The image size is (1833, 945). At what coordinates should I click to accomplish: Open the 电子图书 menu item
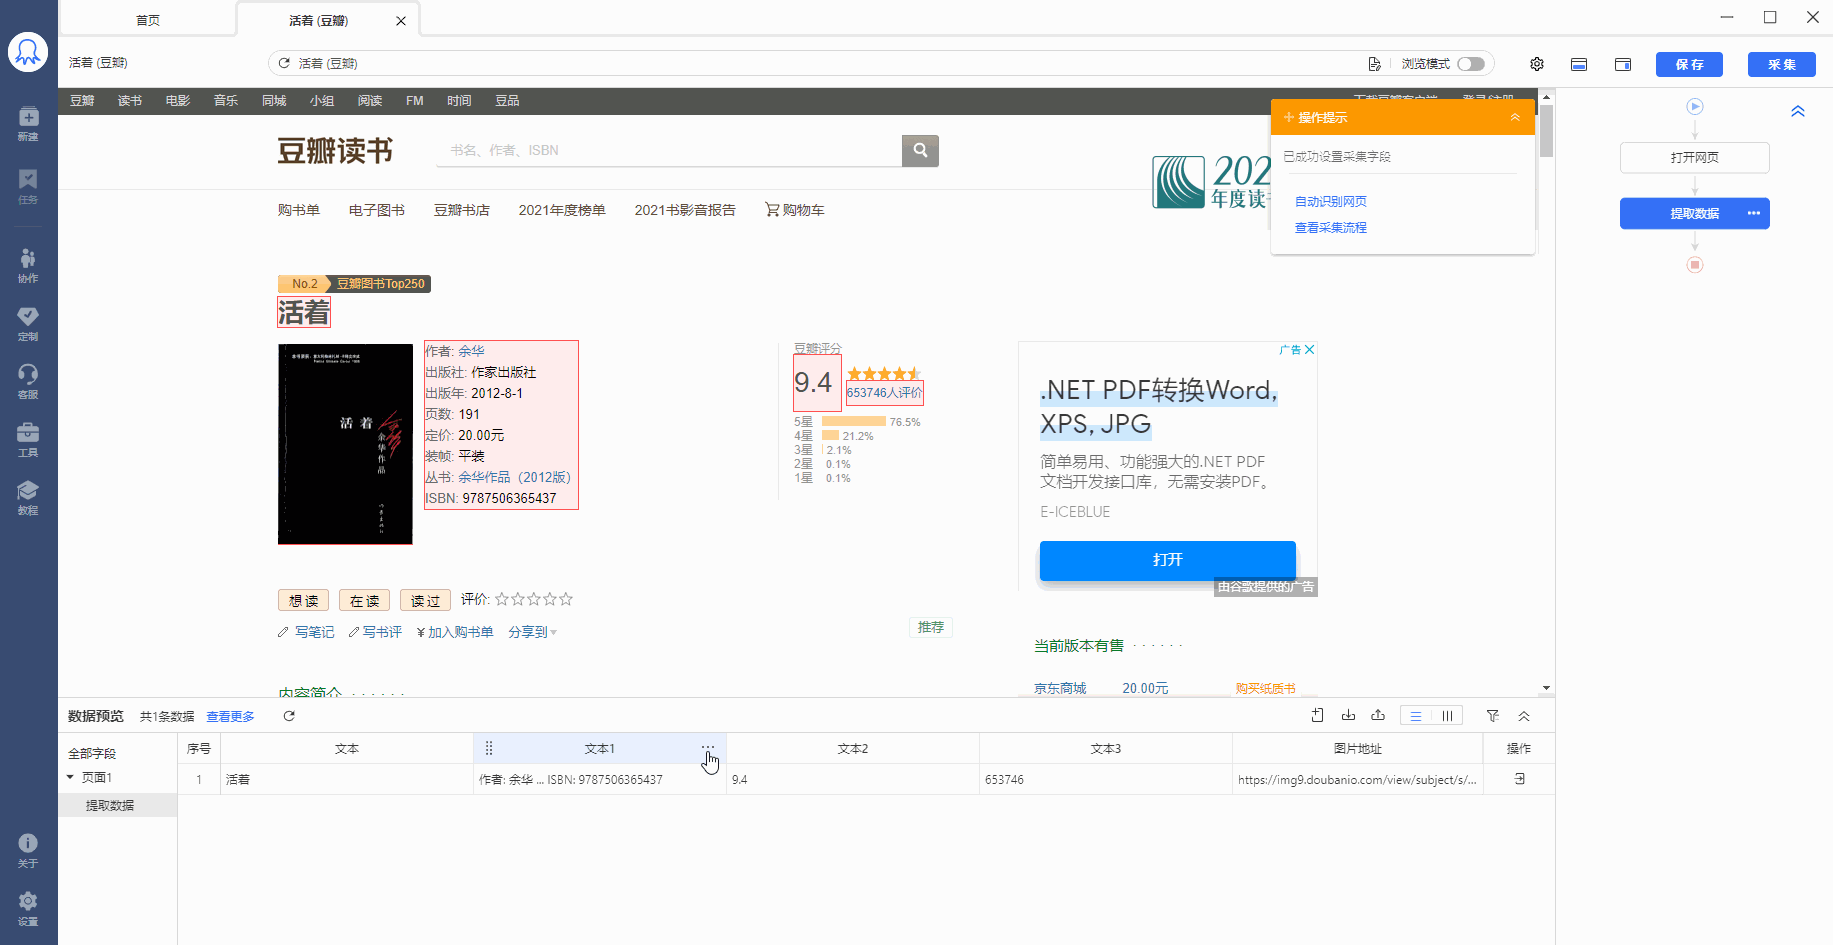(377, 210)
